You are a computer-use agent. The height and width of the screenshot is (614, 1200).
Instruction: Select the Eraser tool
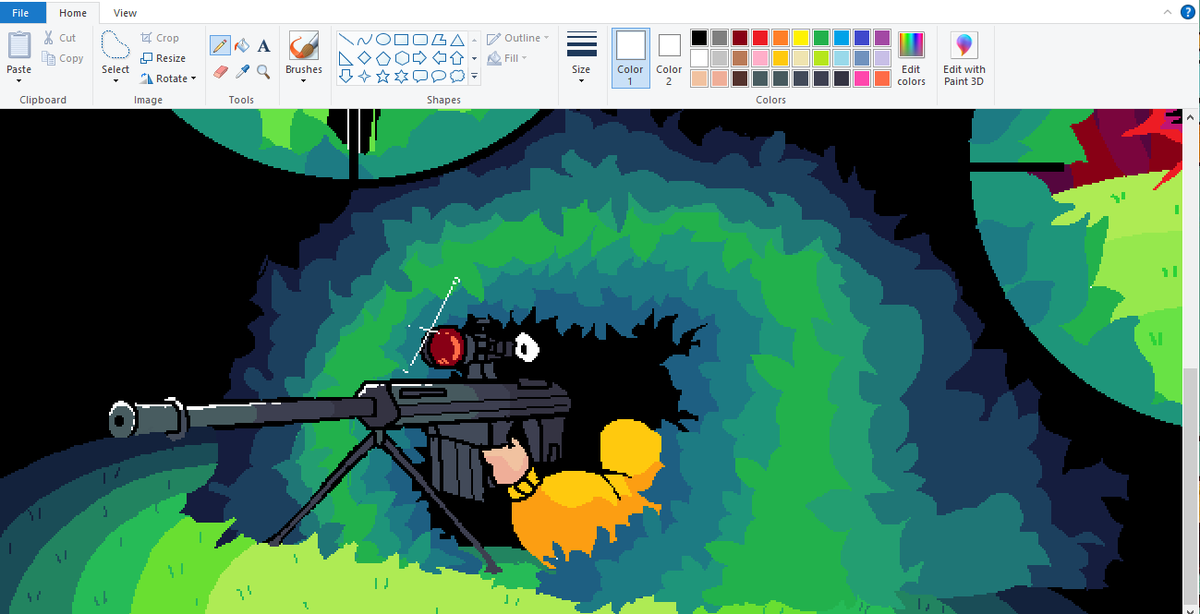coord(220,72)
